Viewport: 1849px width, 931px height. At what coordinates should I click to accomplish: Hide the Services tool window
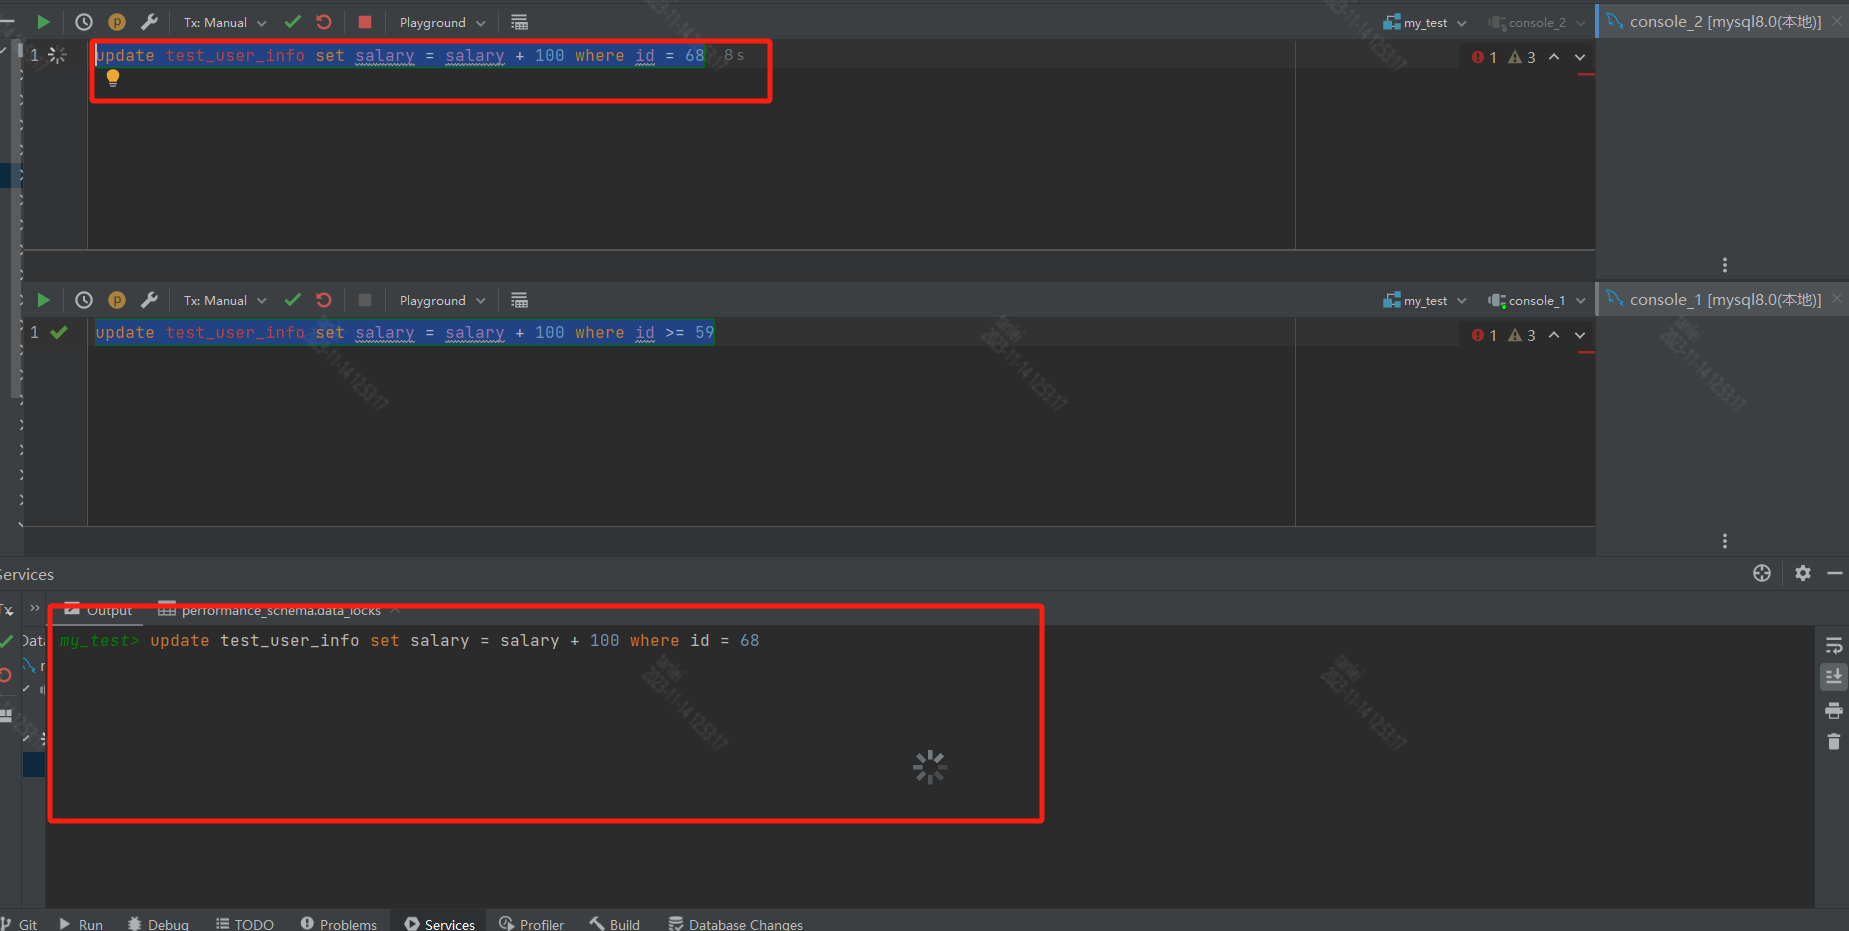coord(1835,573)
